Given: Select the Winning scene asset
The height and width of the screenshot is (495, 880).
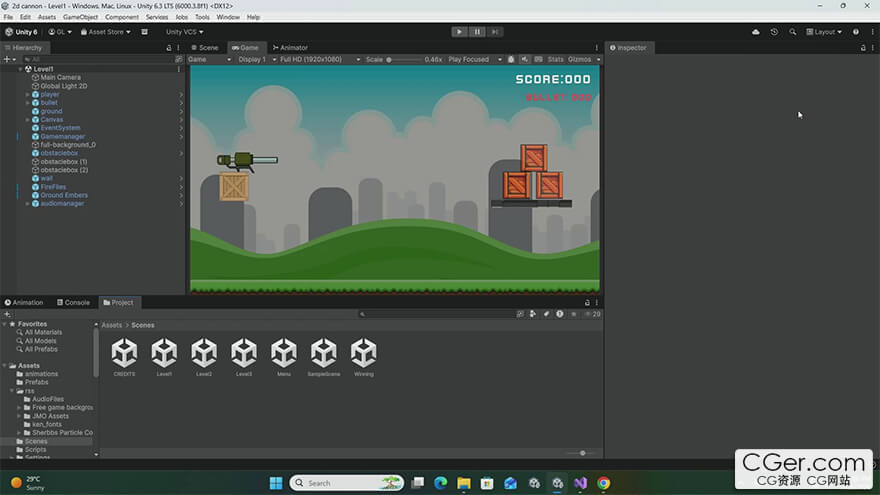Looking at the screenshot, I should tap(363, 357).
